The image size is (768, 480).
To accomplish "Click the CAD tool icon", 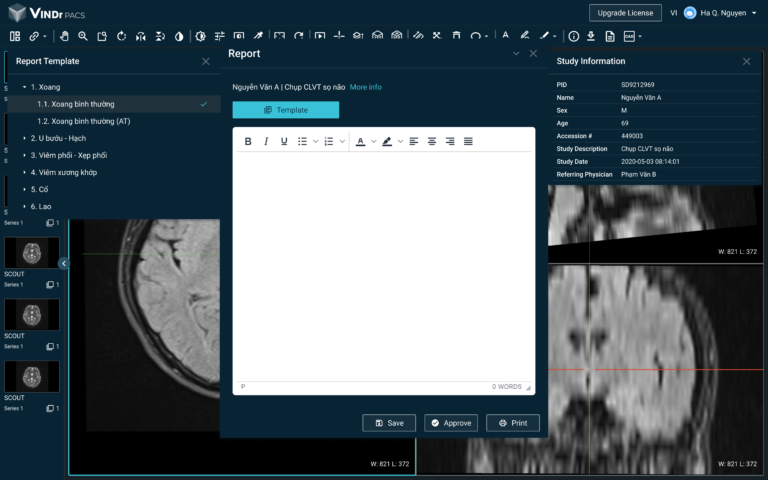I will [x=629, y=36].
